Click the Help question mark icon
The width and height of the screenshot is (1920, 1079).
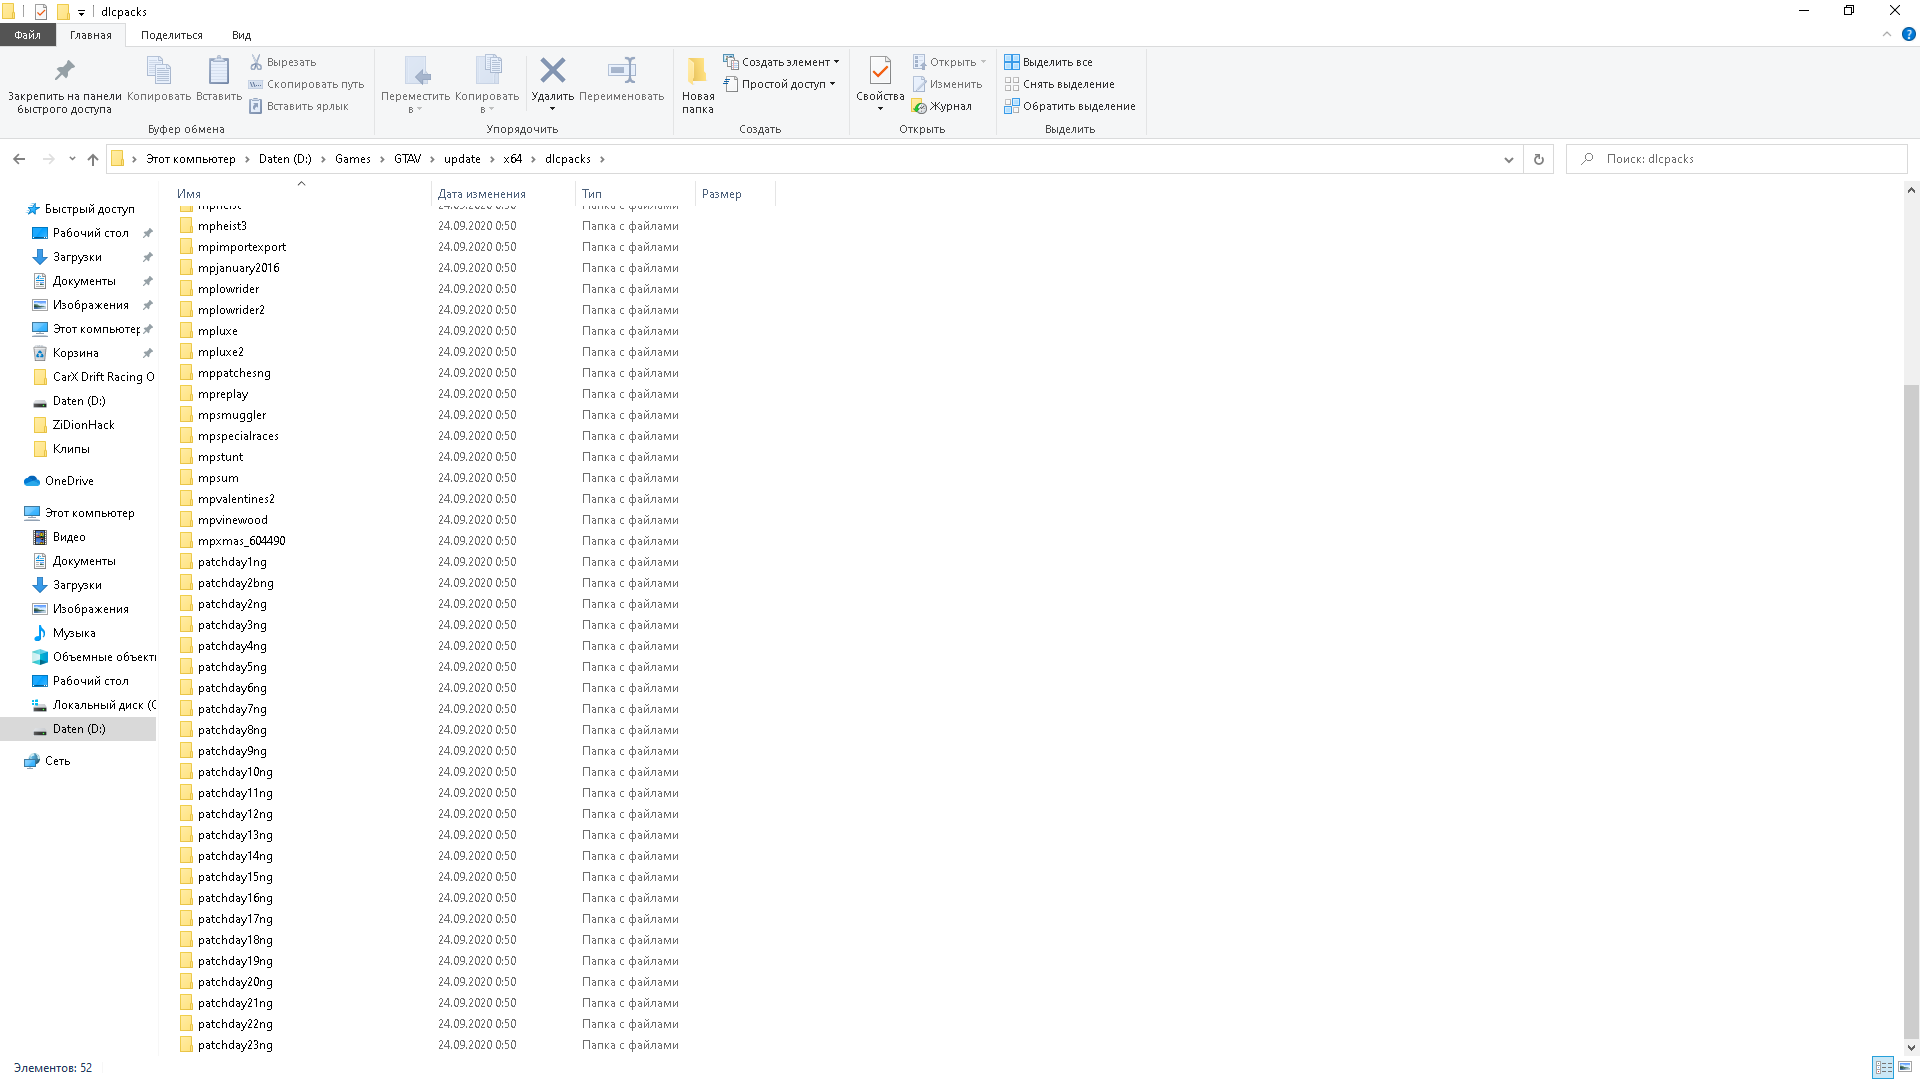click(x=1908, y=34)
